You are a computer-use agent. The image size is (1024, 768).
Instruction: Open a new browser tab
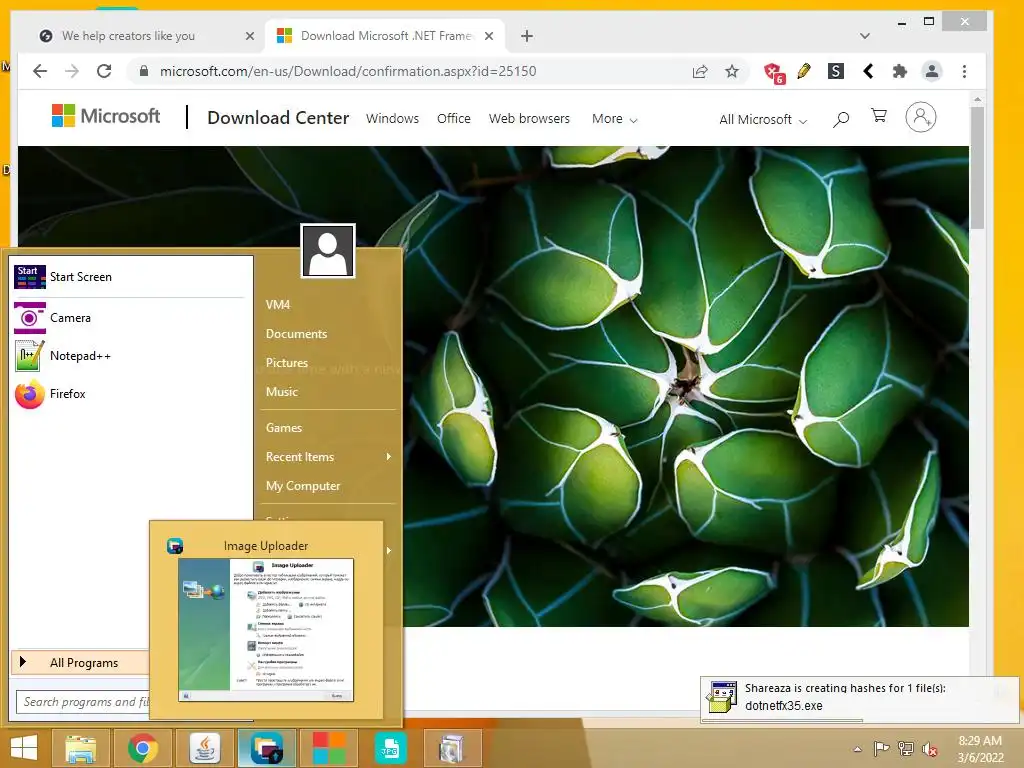point(527,36)
